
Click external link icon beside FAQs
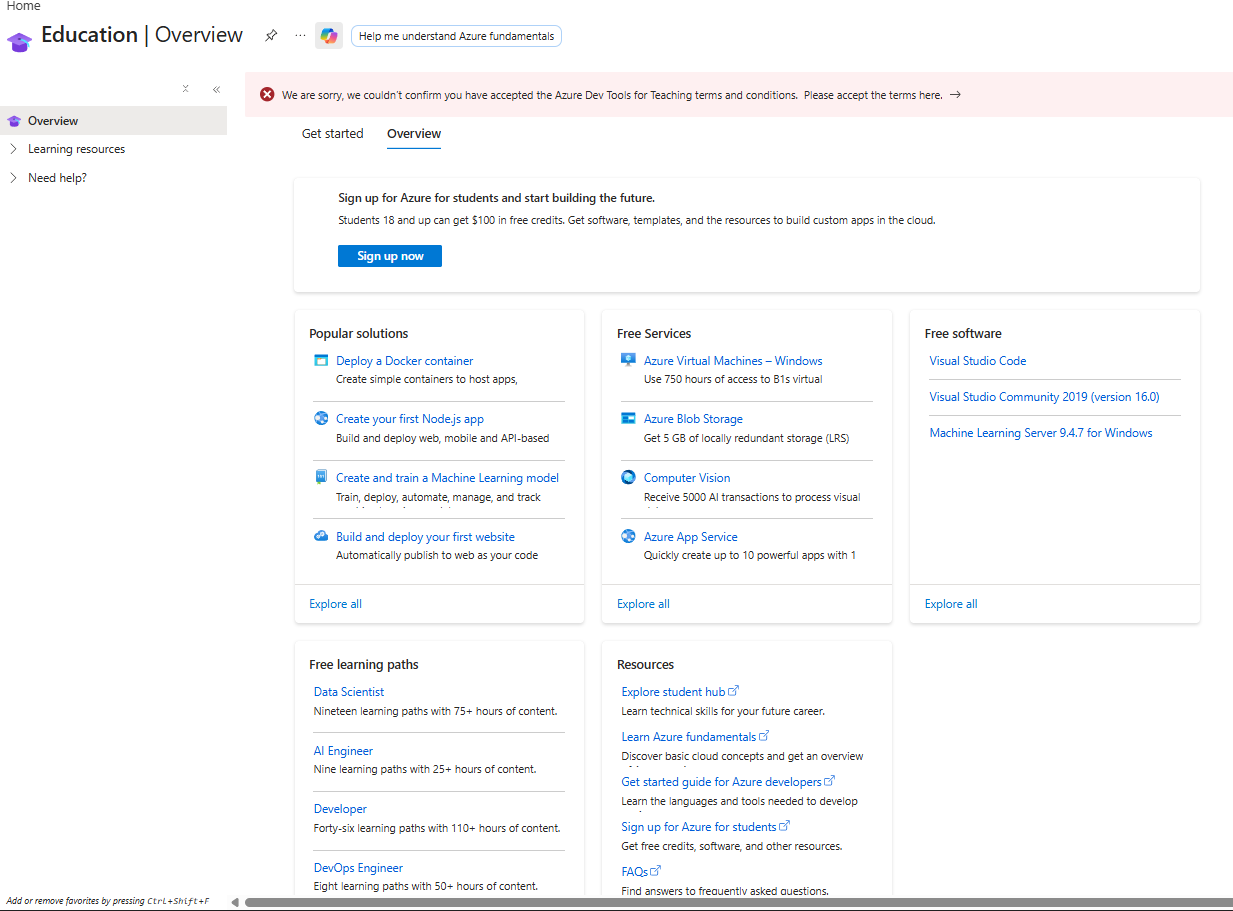656,871
